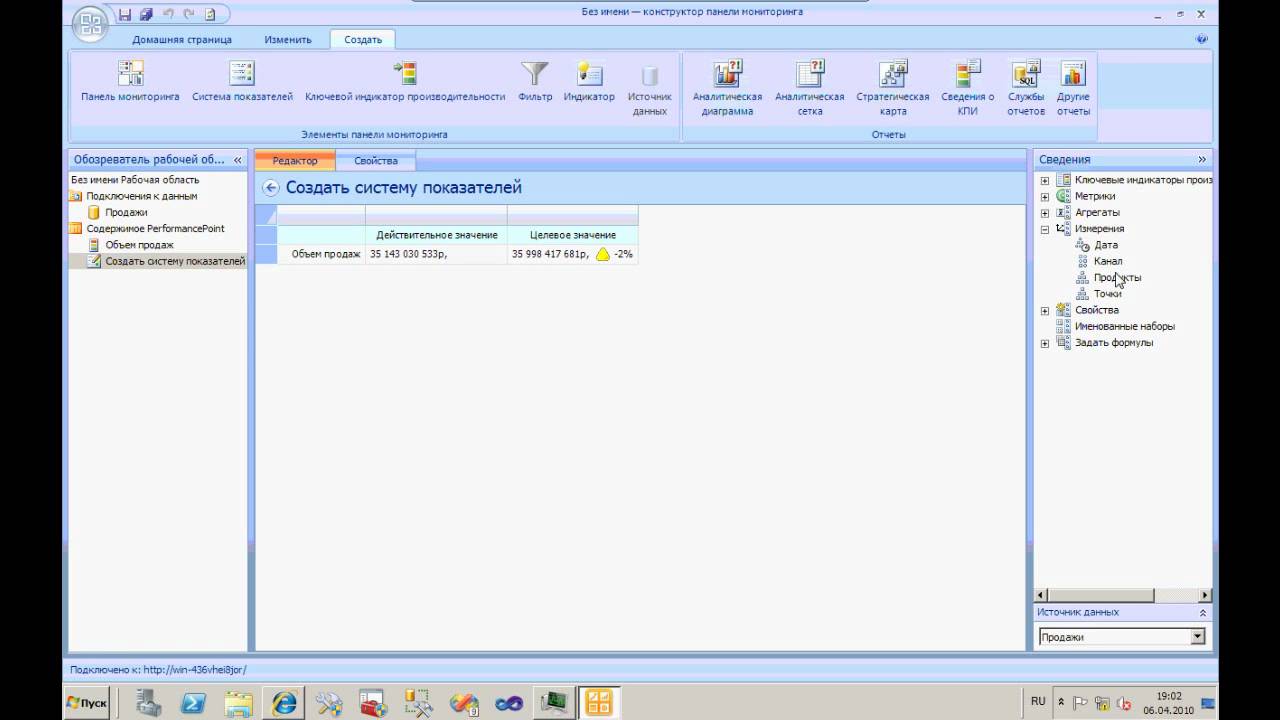This screenshot has width=1280, height=720.
Task: Select the Редактор editor tab
Action: tap(295, 161)
